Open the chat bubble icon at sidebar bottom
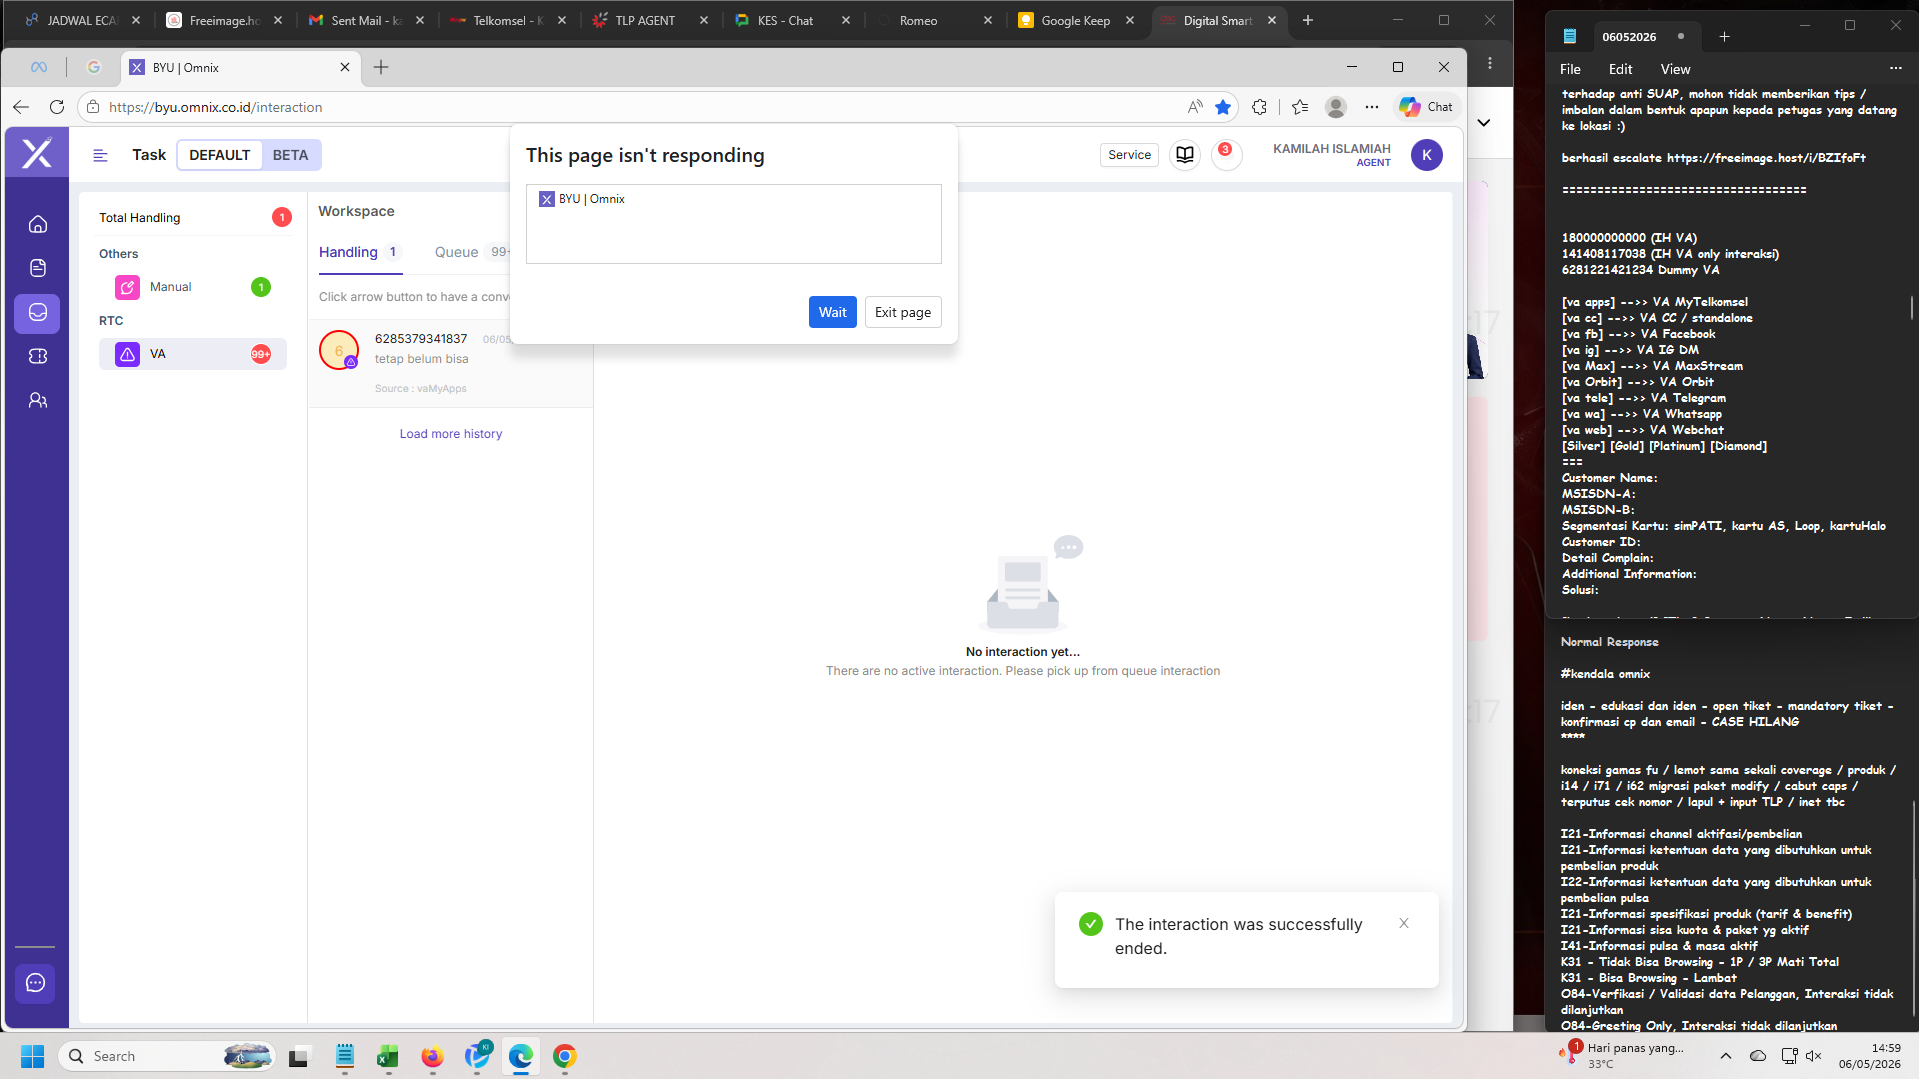Viewport: 1919px width, 1079px height. (x=36, y=983)
